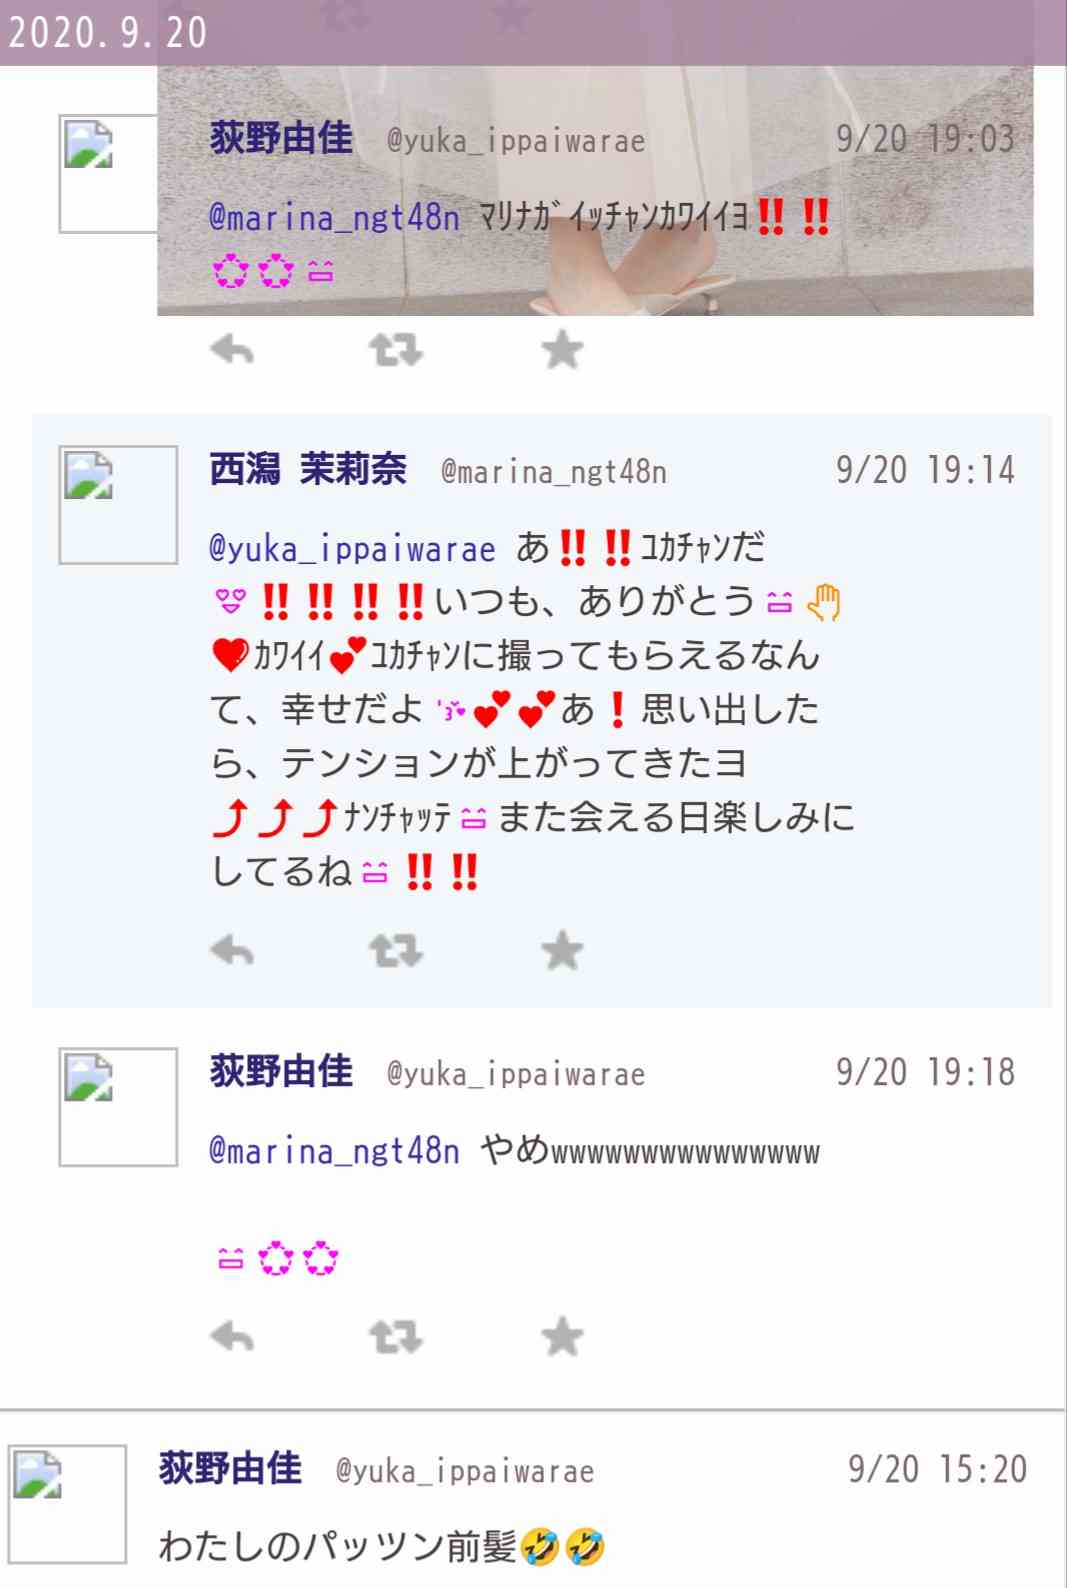1067x1588 pixels.
Task: Click reply icon under 19:03 tweet
Action: [x=232, y=351]
